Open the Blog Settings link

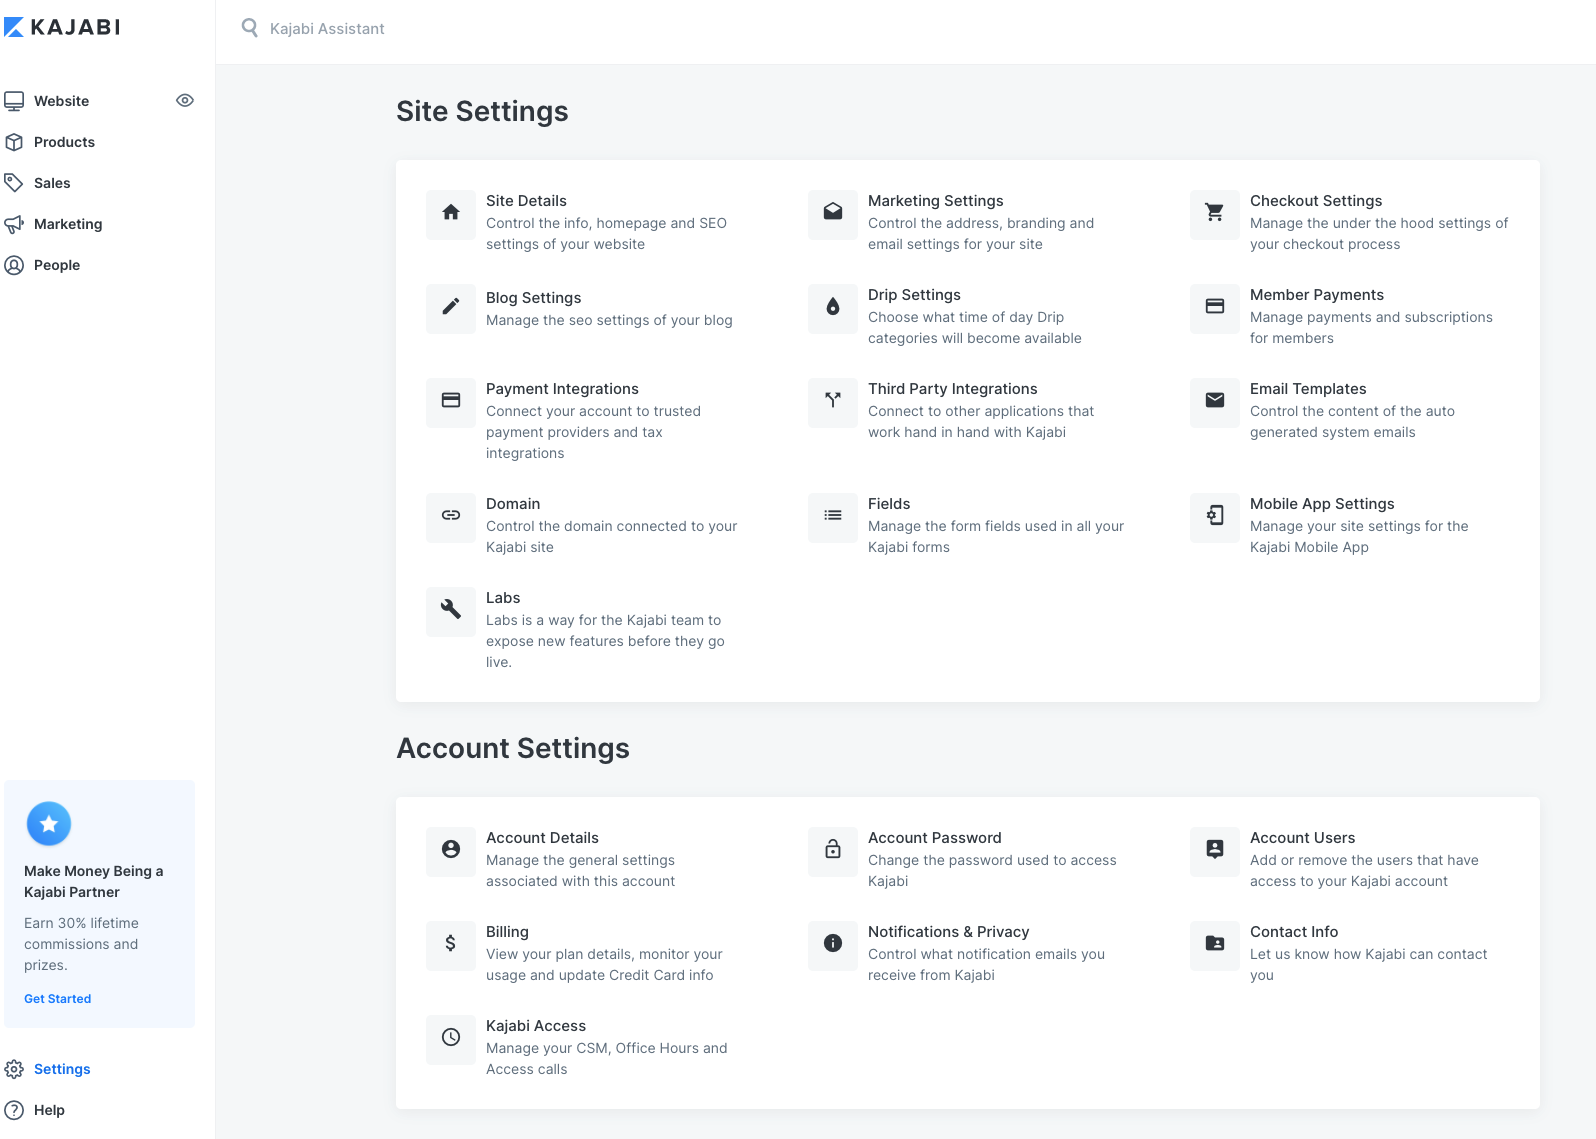pyautogui.click(x=533, y=298)
